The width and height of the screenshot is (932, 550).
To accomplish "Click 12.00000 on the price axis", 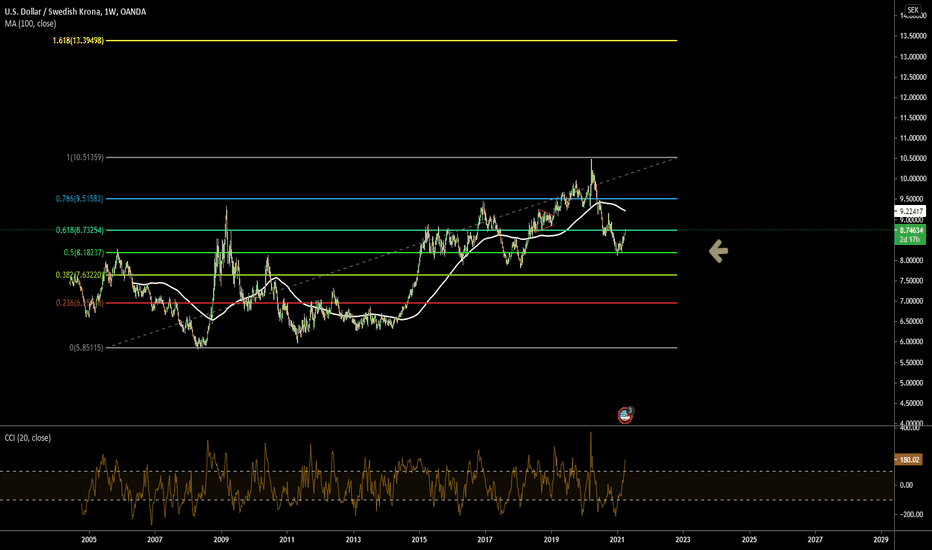I will click(x=913, y=98).
